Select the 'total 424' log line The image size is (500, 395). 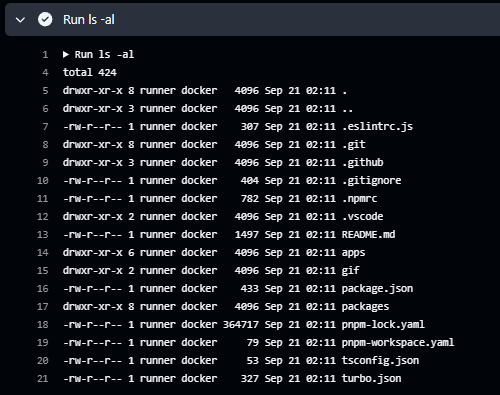click(x=90, y=72)
